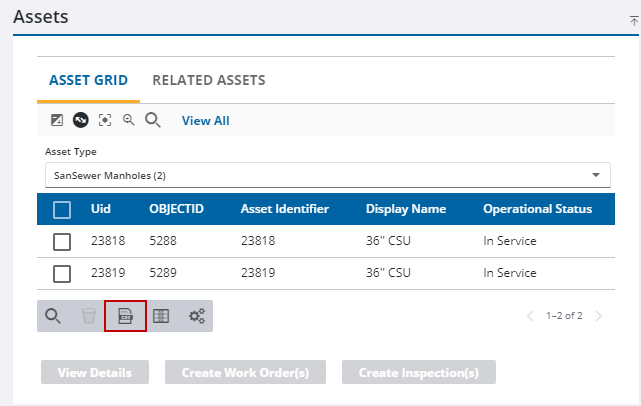Go to next page arrow in pager
641x406 pixels.
[599, 316]
